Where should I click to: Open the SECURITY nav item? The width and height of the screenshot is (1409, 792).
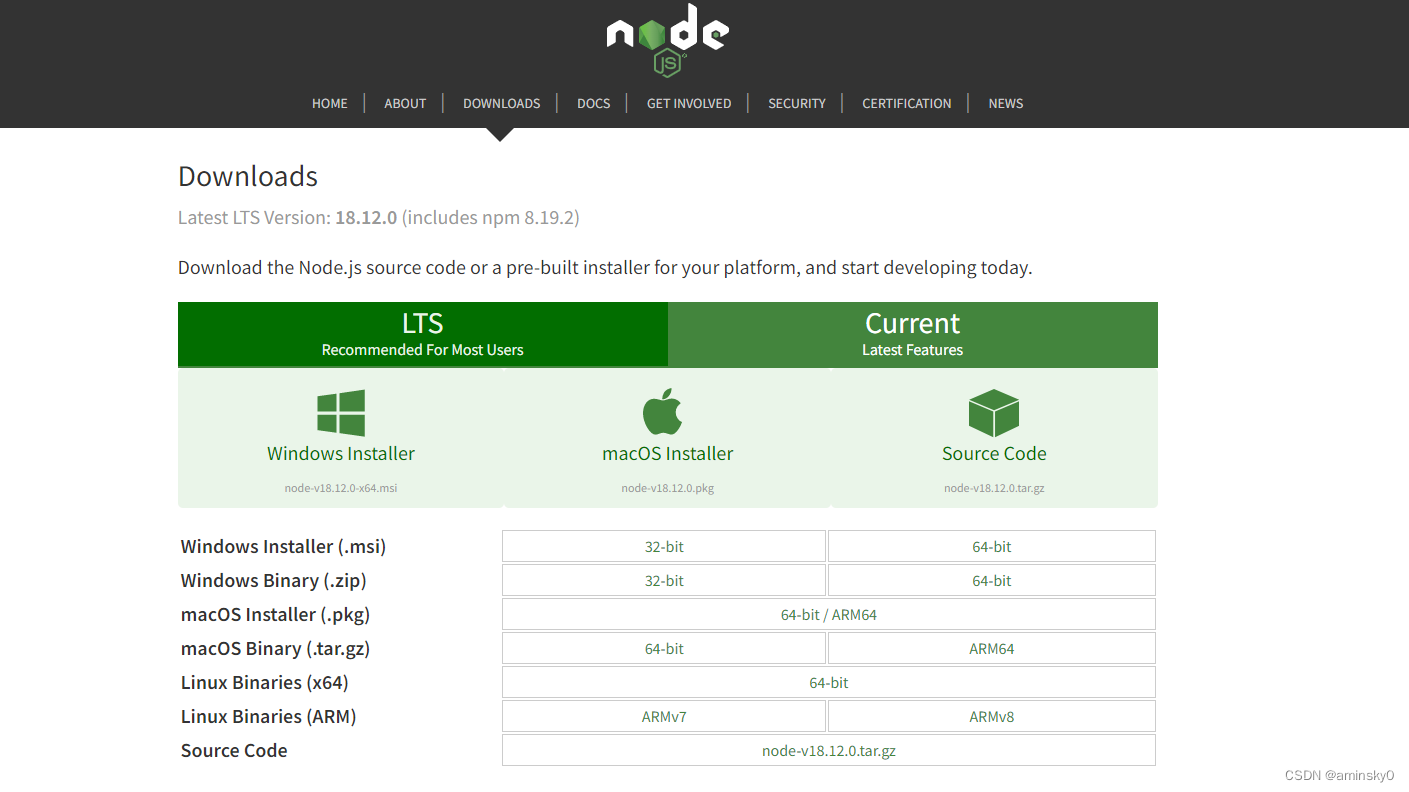click(797, 103)
